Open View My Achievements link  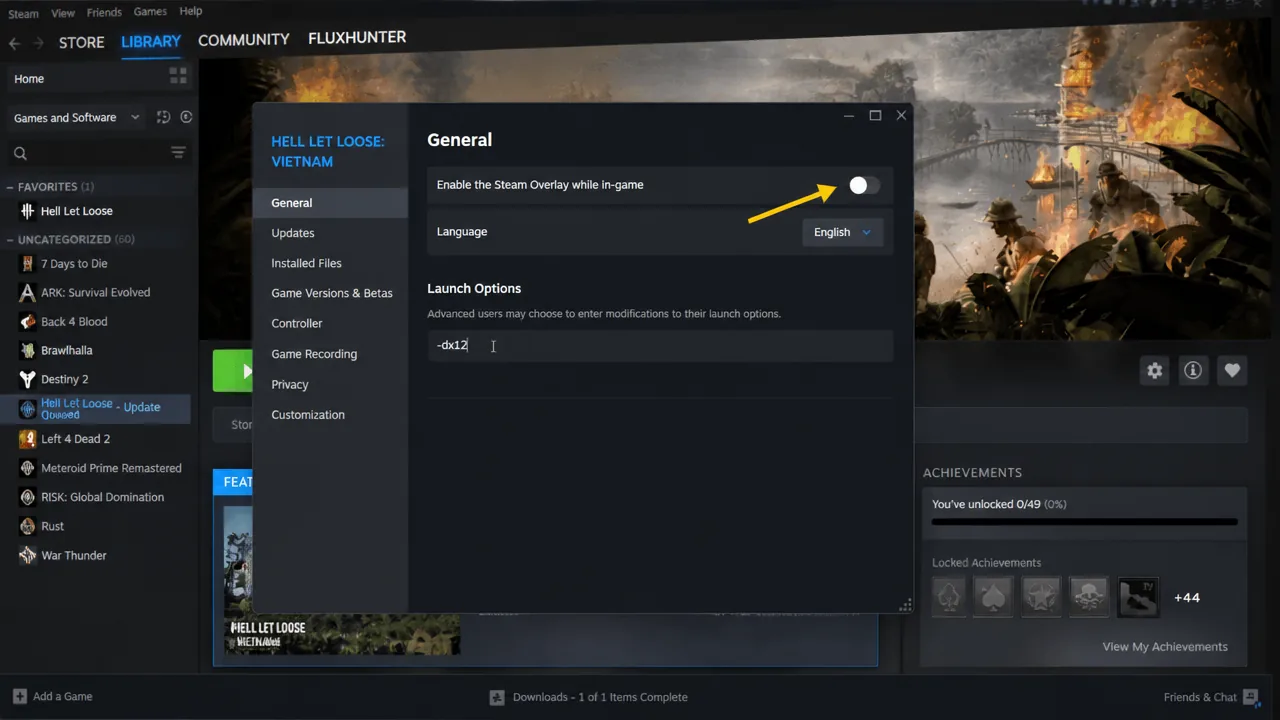[1165, 647]
